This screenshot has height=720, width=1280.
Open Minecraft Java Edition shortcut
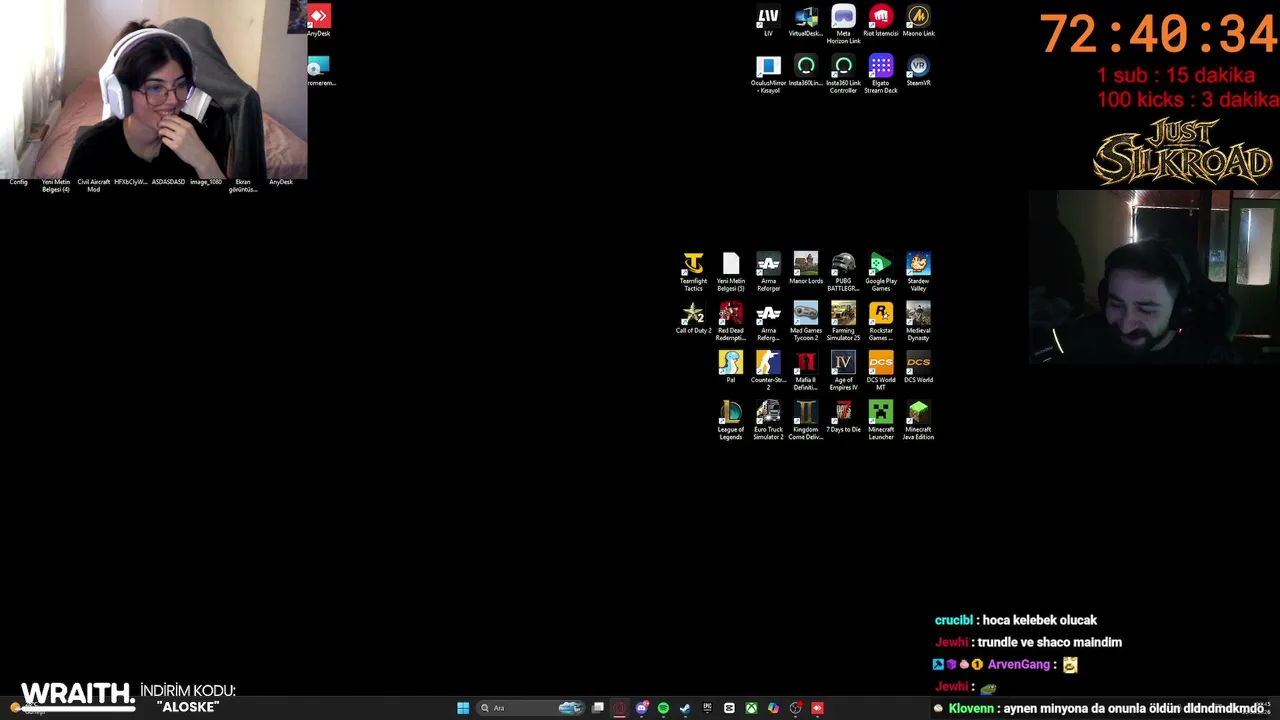point(918,421)
